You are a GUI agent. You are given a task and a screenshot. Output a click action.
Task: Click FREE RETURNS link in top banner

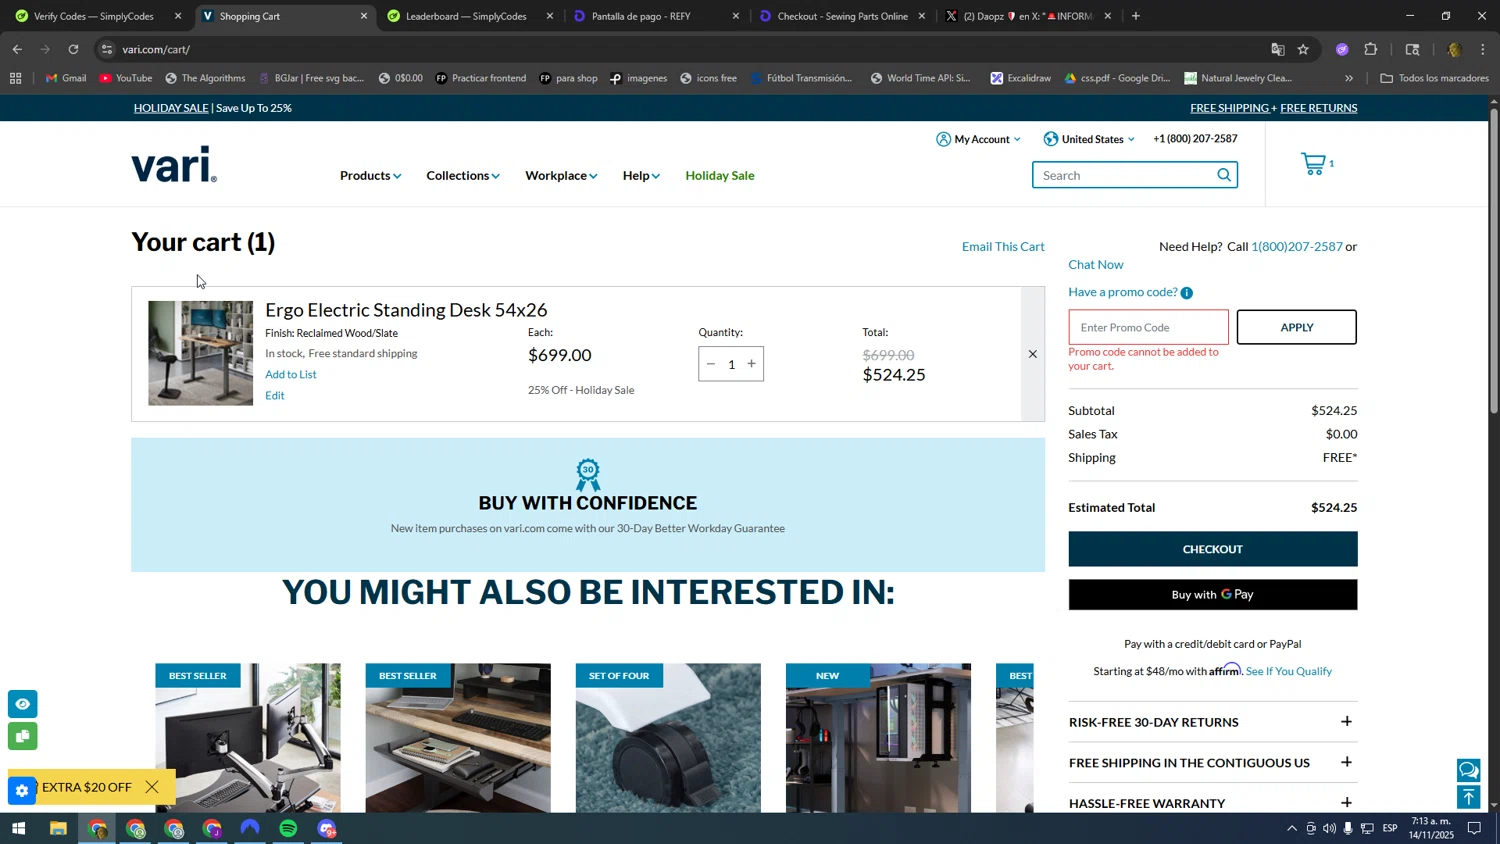pos(1318,108)
